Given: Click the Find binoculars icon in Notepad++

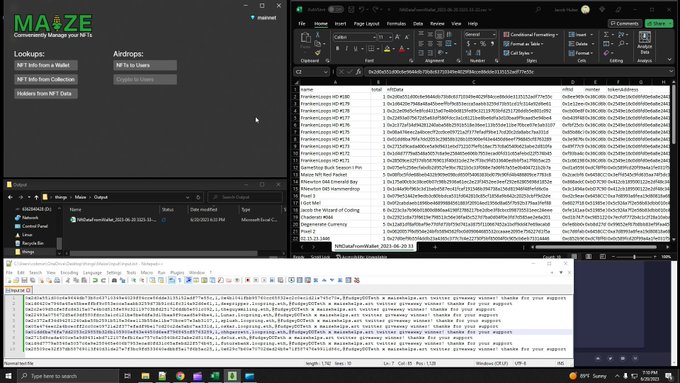Looking at the screenshot, I should [x=114, y=280].
